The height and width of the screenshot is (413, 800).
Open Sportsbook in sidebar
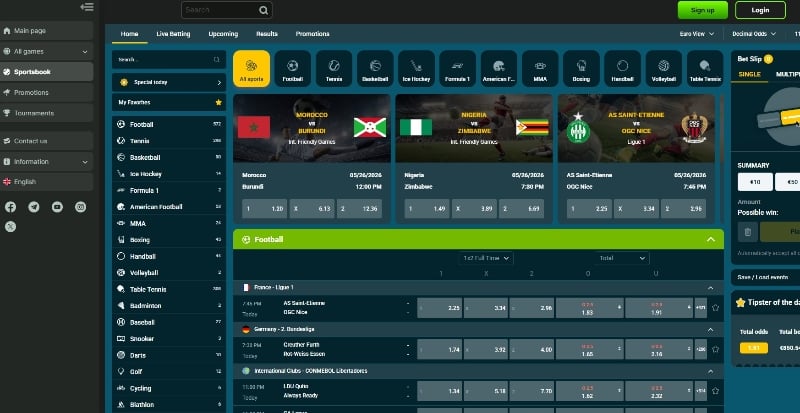[46, 72]
